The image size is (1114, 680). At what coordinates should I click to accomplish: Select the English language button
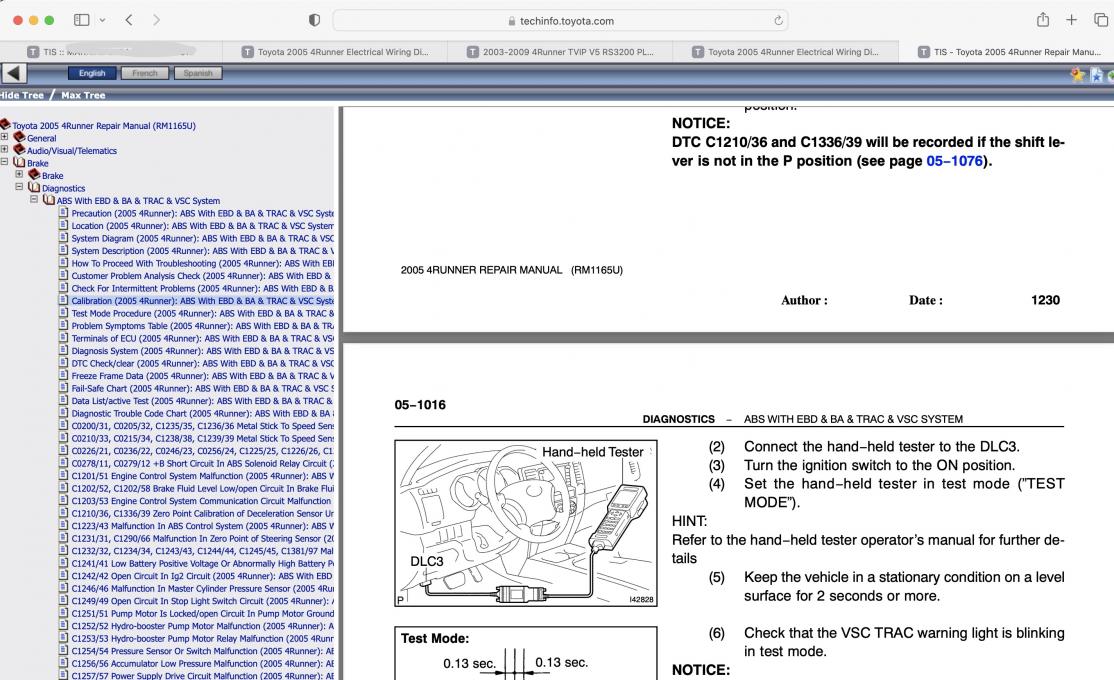(x=92, y=72)
